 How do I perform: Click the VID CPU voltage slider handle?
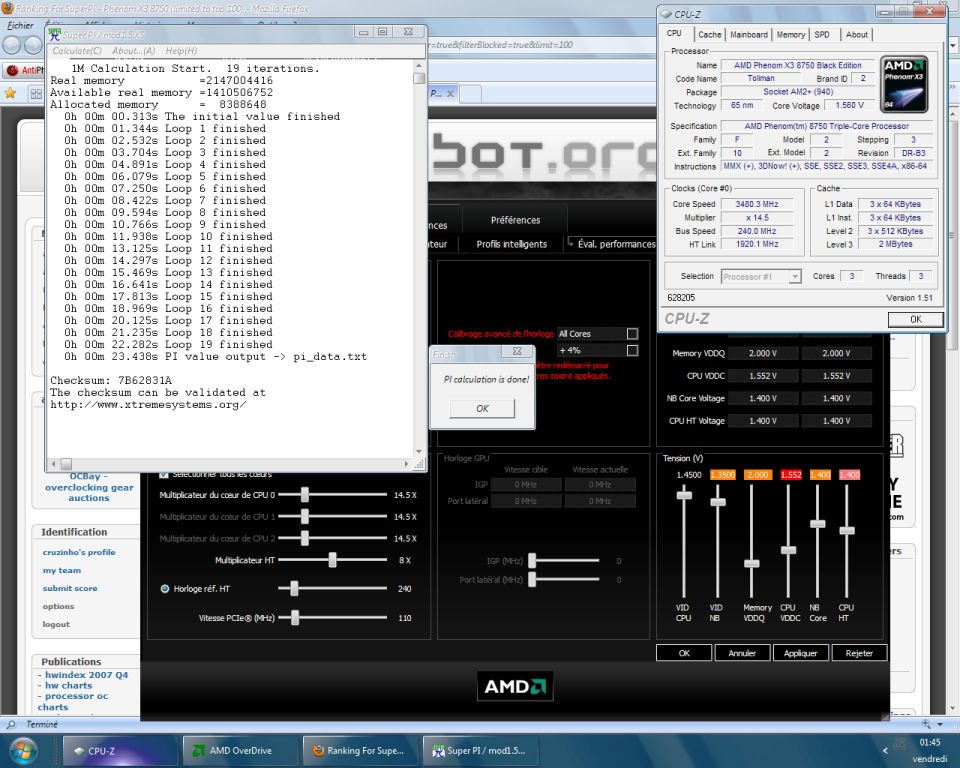(684, 495)
